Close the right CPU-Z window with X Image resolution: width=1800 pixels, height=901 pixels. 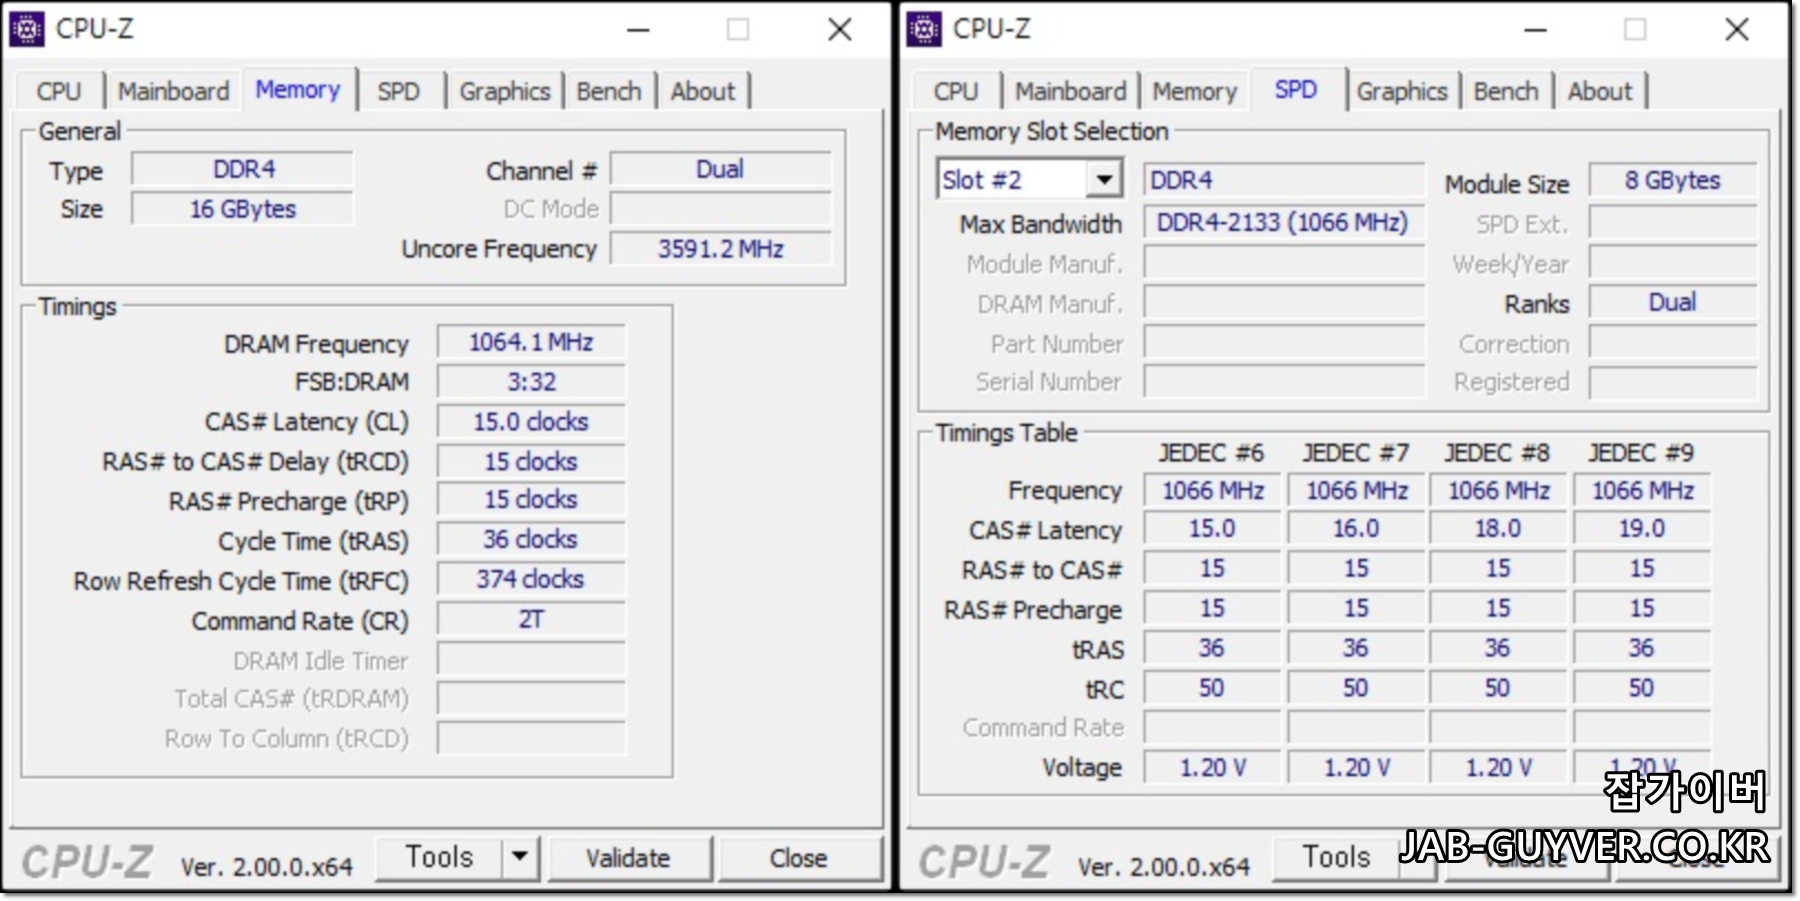[x=1737, y=30]
